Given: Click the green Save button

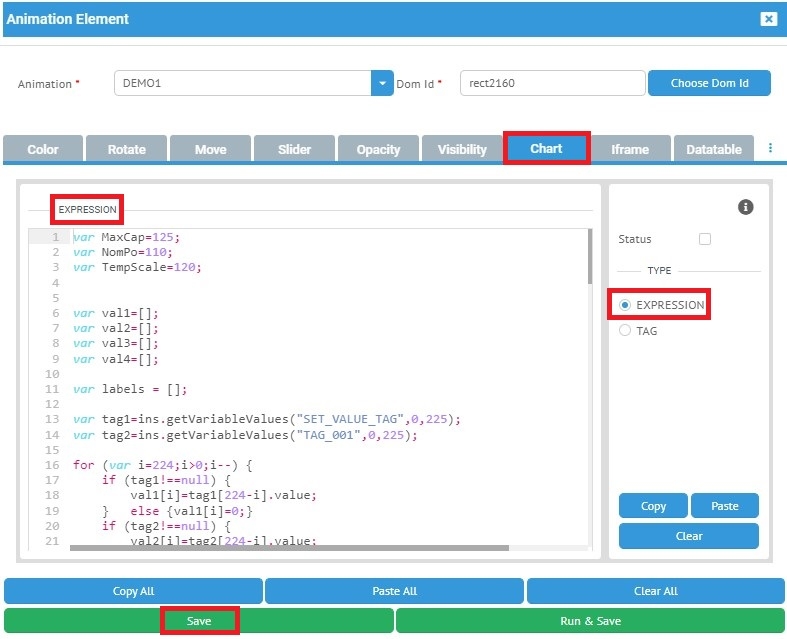Looking at the screenshot, I should click(x=199, y=621).
